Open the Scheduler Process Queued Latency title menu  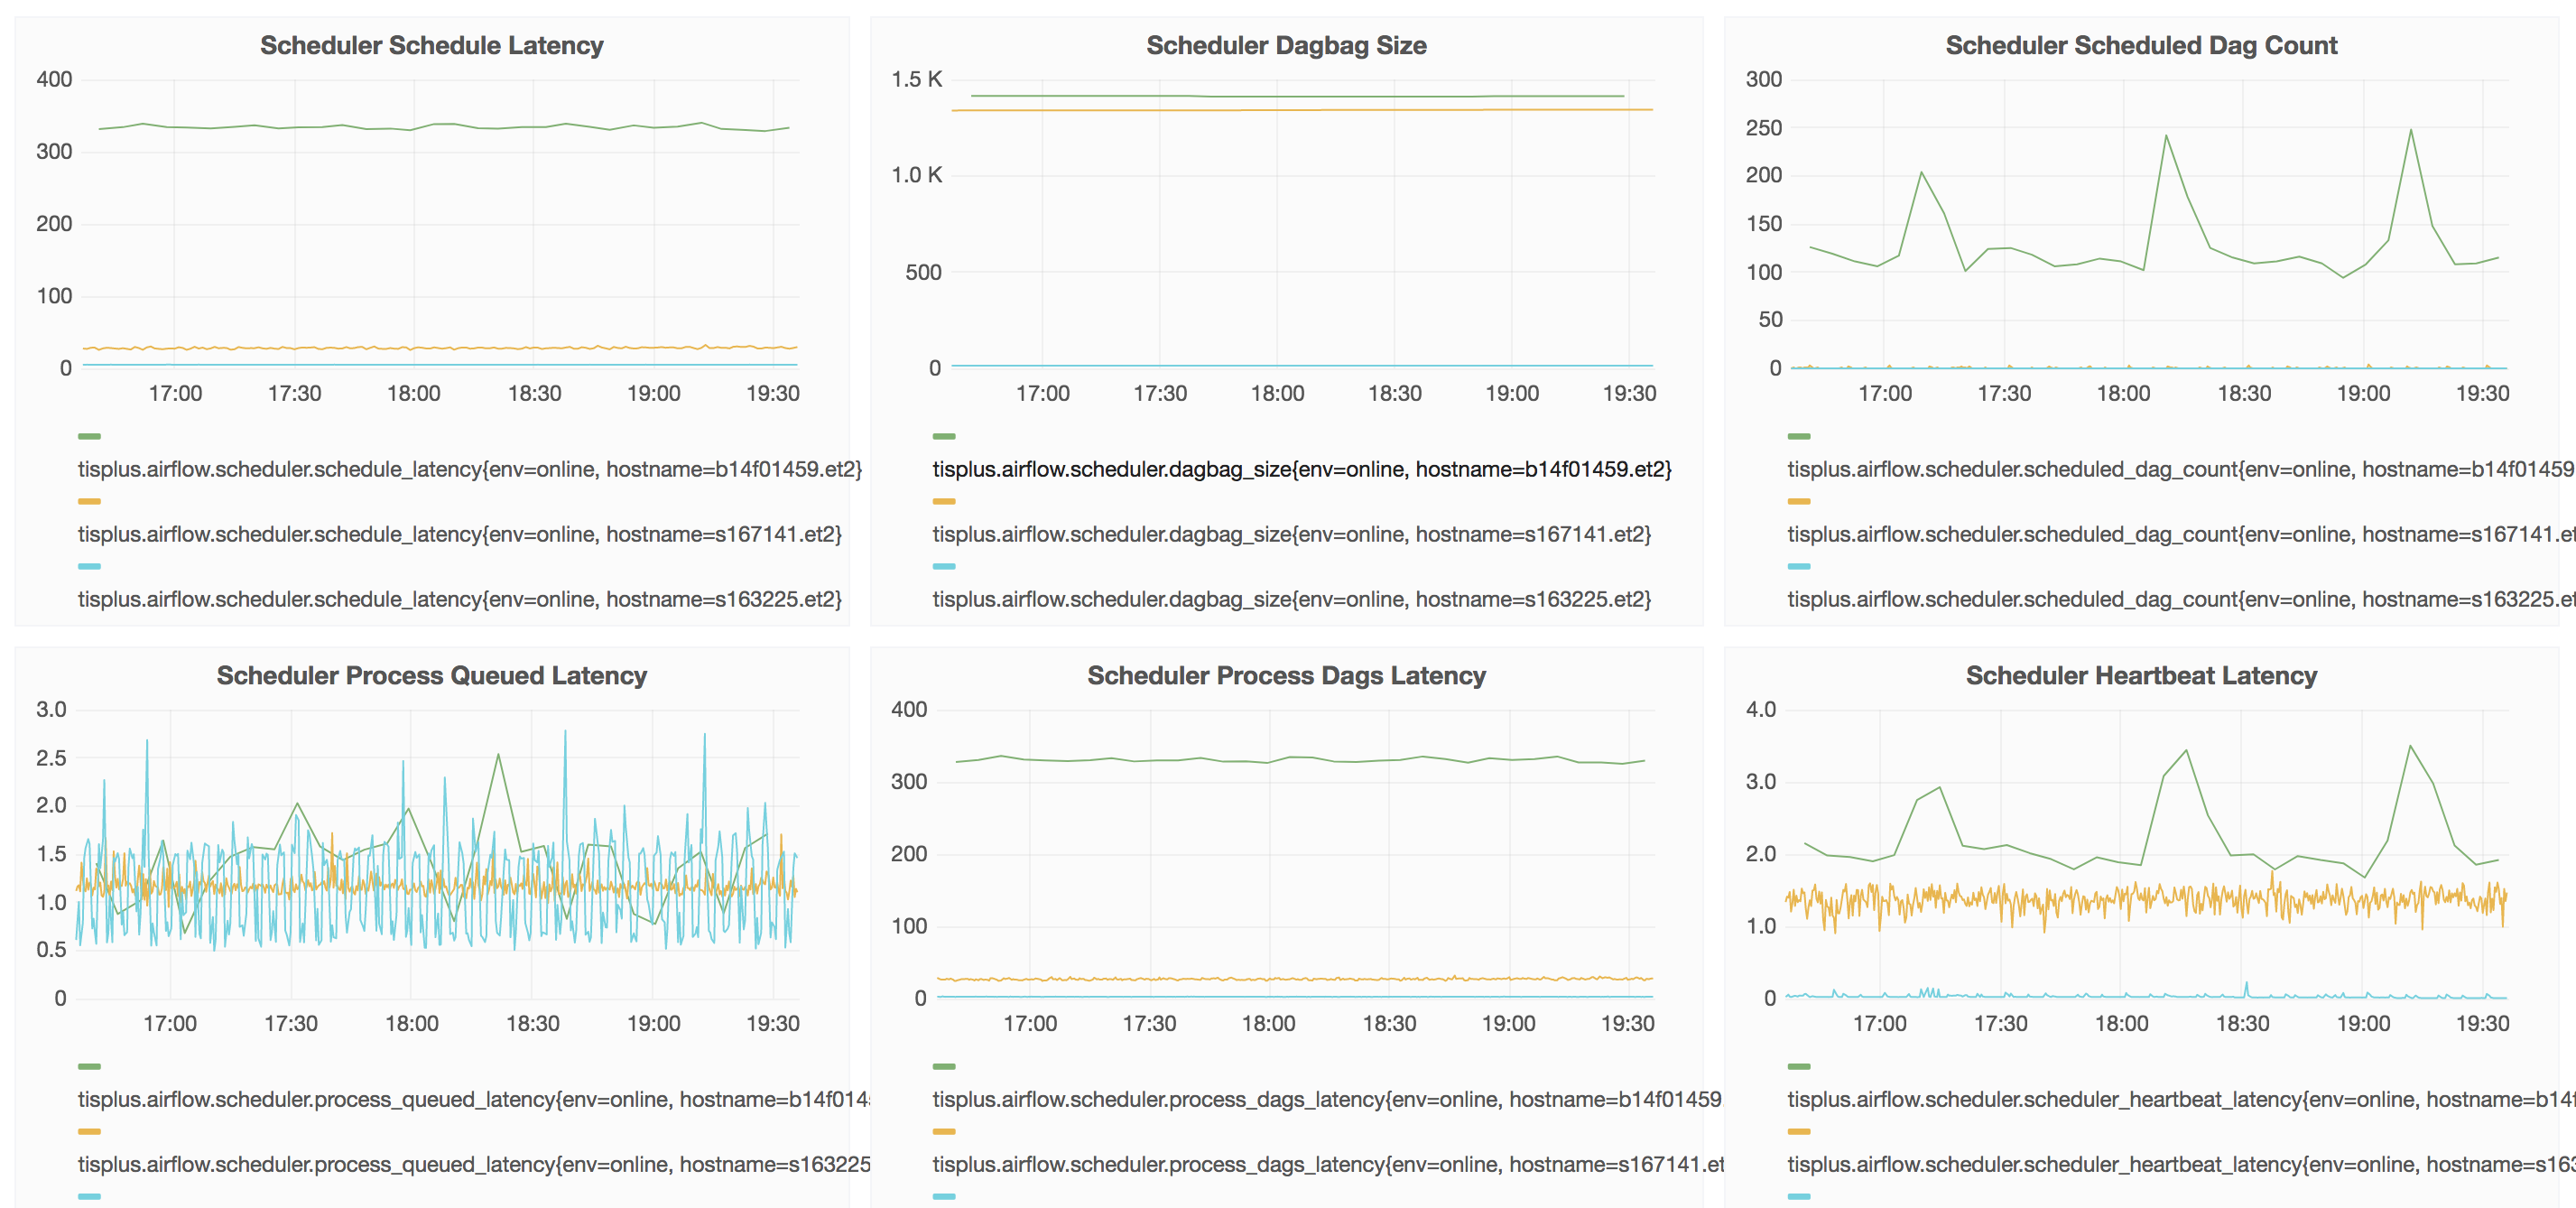coord(431,675)
